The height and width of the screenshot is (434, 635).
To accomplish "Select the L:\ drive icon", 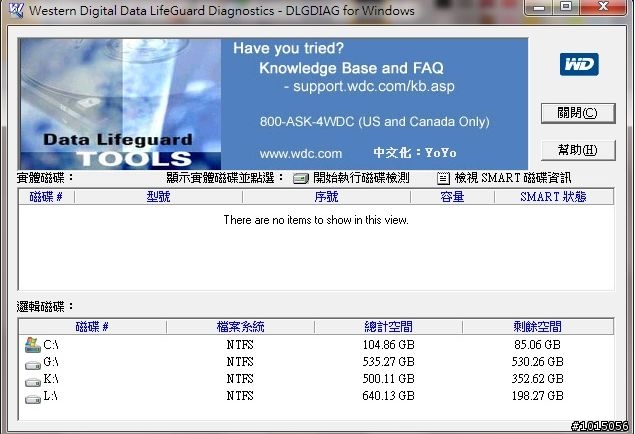I will coord(33,399).
